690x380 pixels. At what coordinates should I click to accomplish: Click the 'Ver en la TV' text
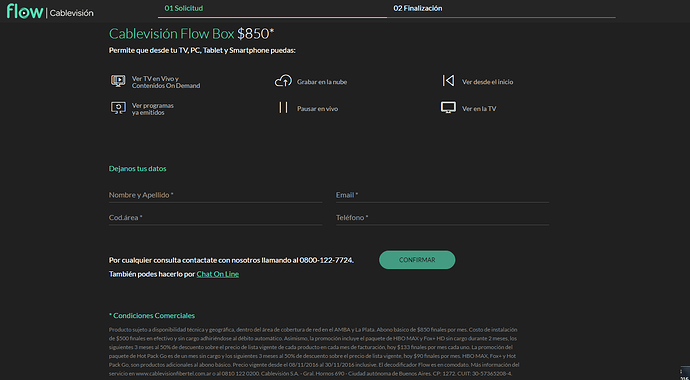click(479, 109)
